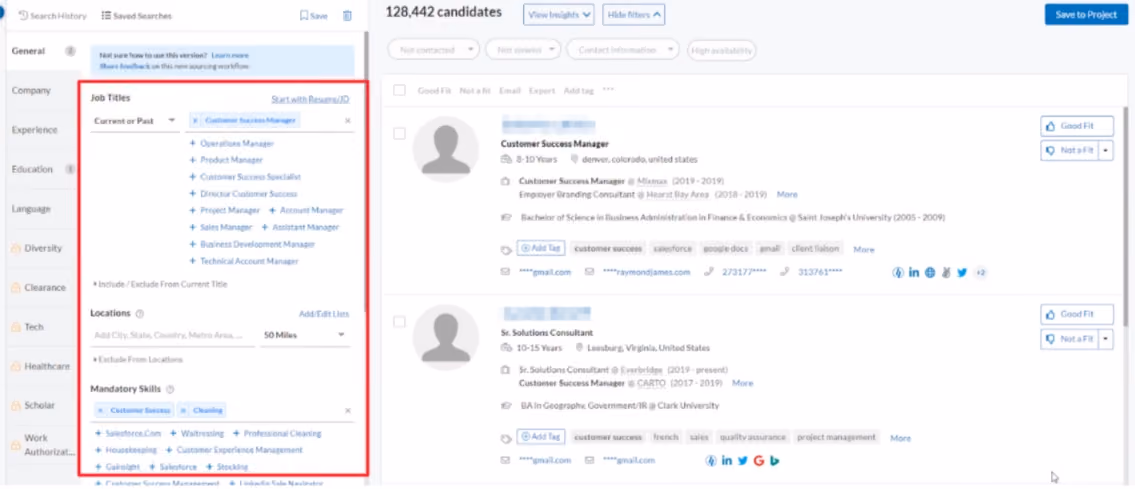Expand the View Insights dropdown
The width and height of the screenshot is (1135, 489).
tap(558, 14)
